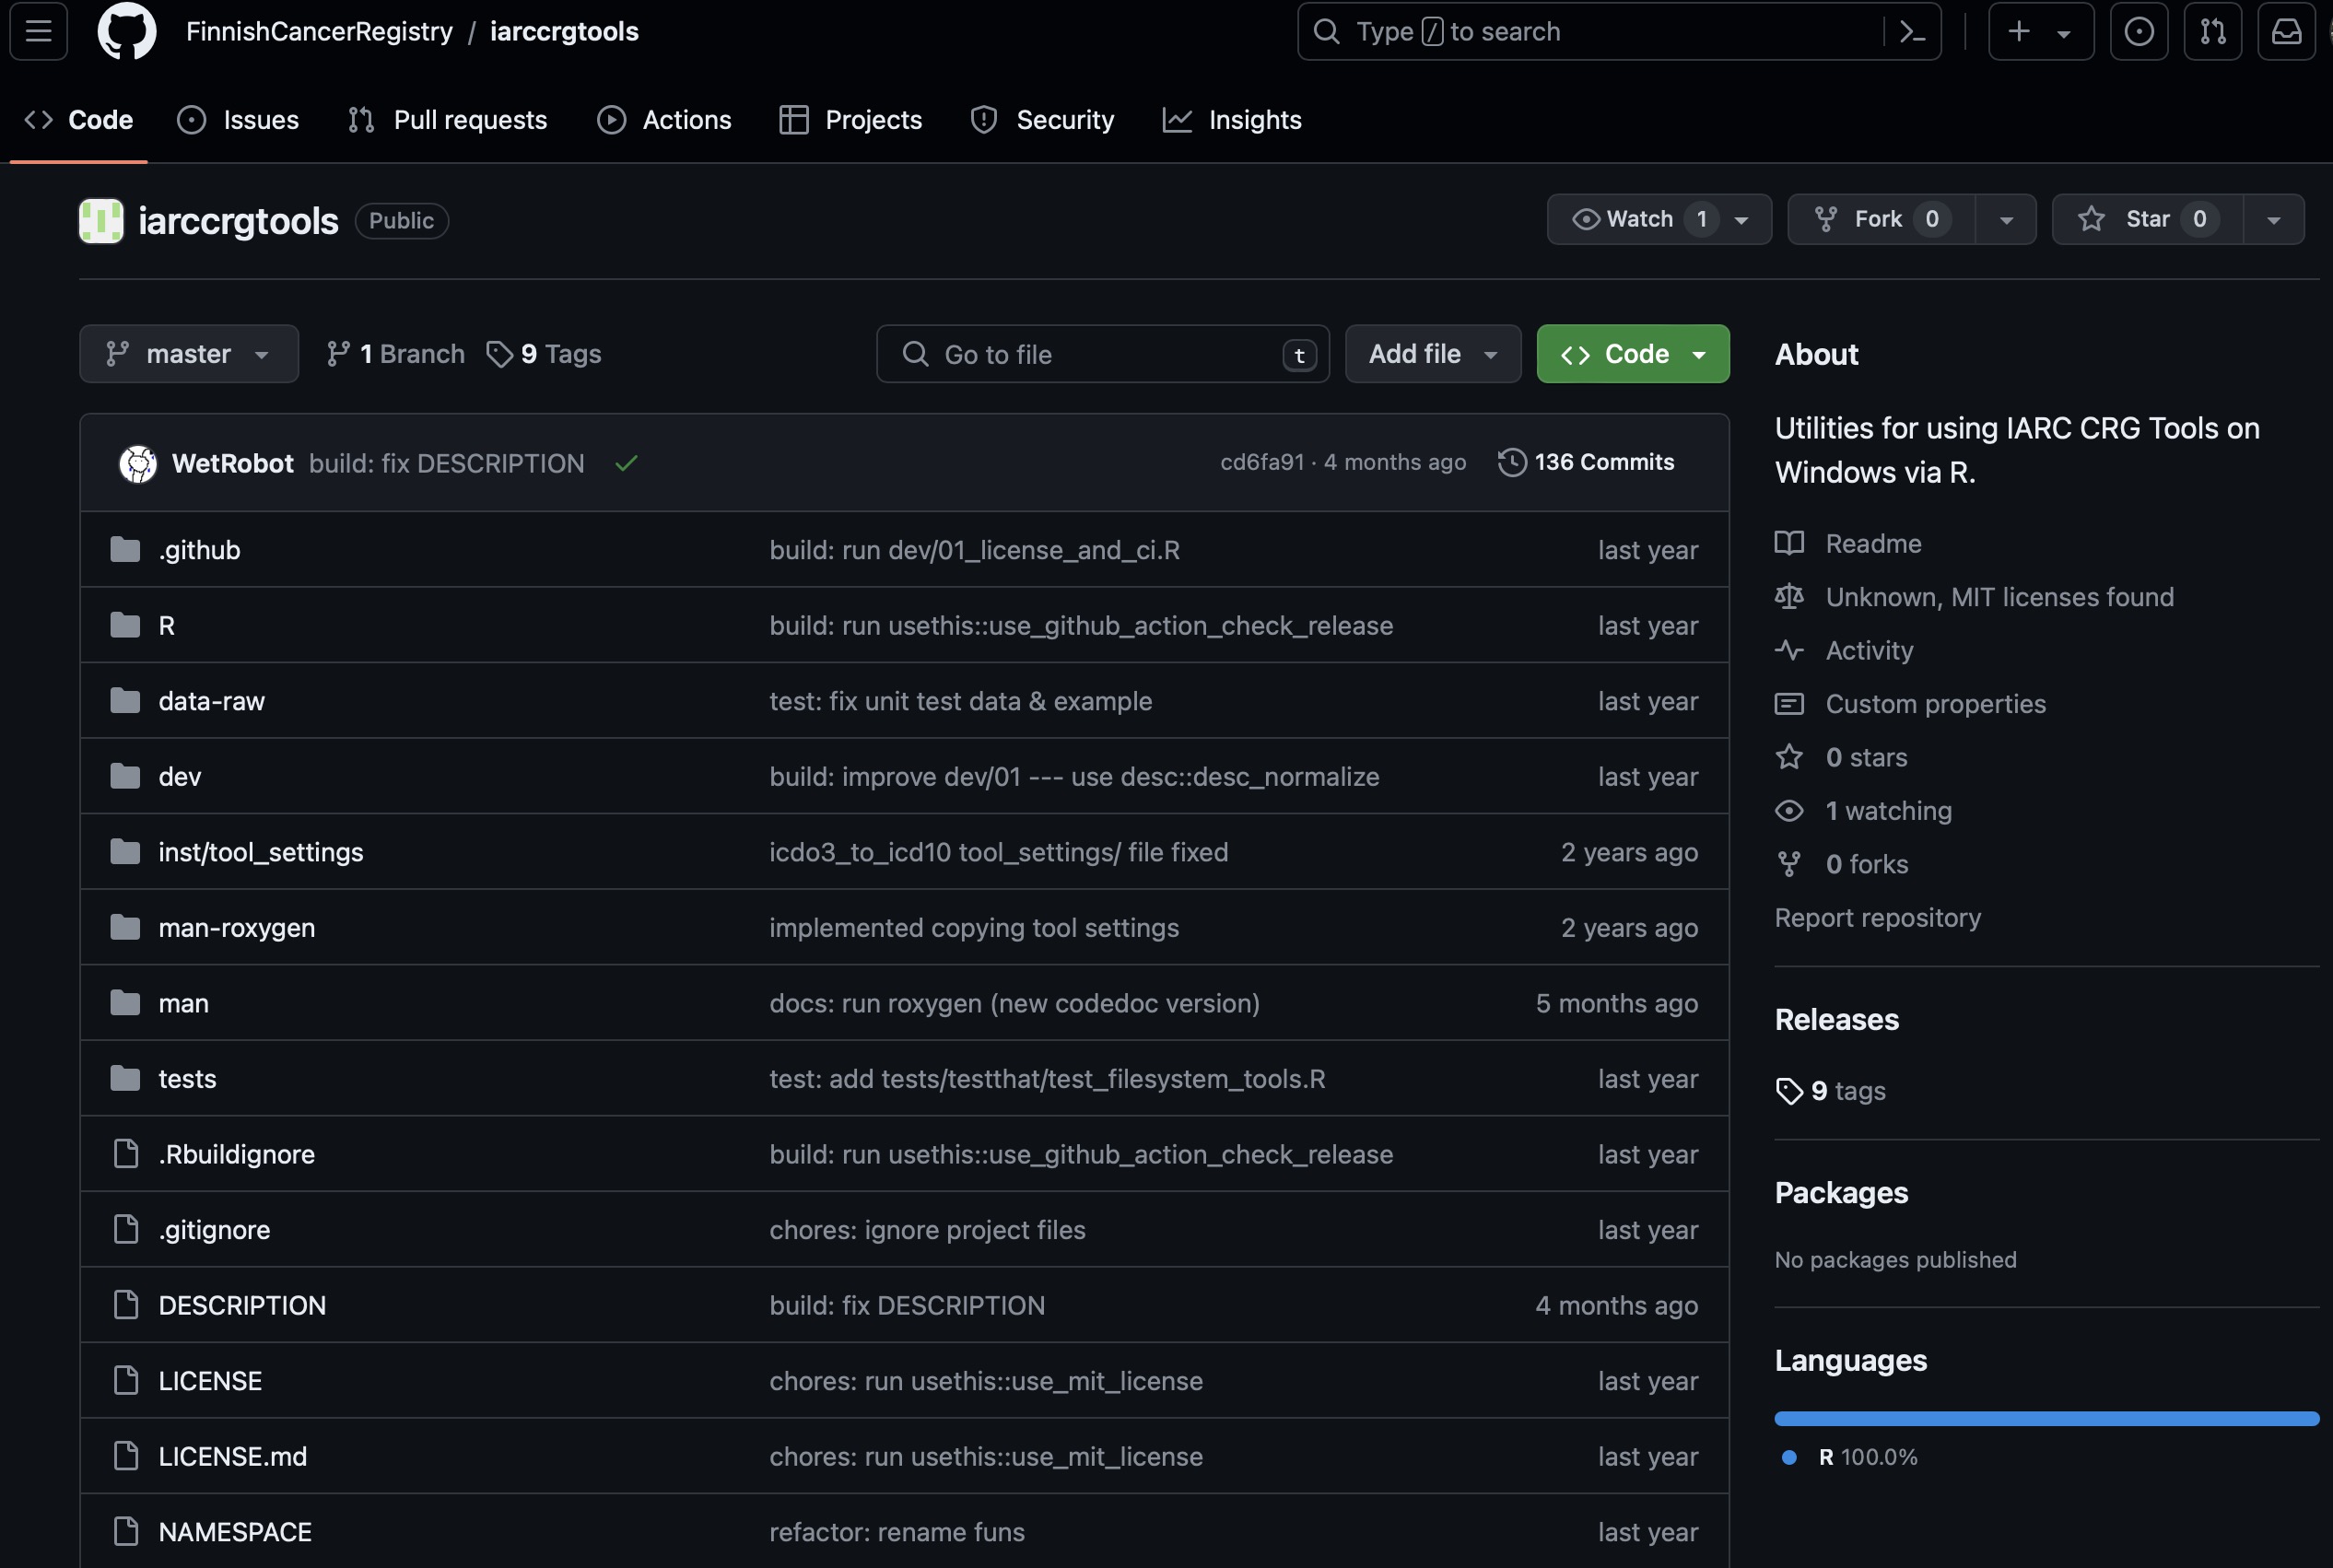Image resolution: width=2333 pixels, height=1568 pixels.
Task: Go to GitHub home via Octocat logo
Action: tap(126, 31)
